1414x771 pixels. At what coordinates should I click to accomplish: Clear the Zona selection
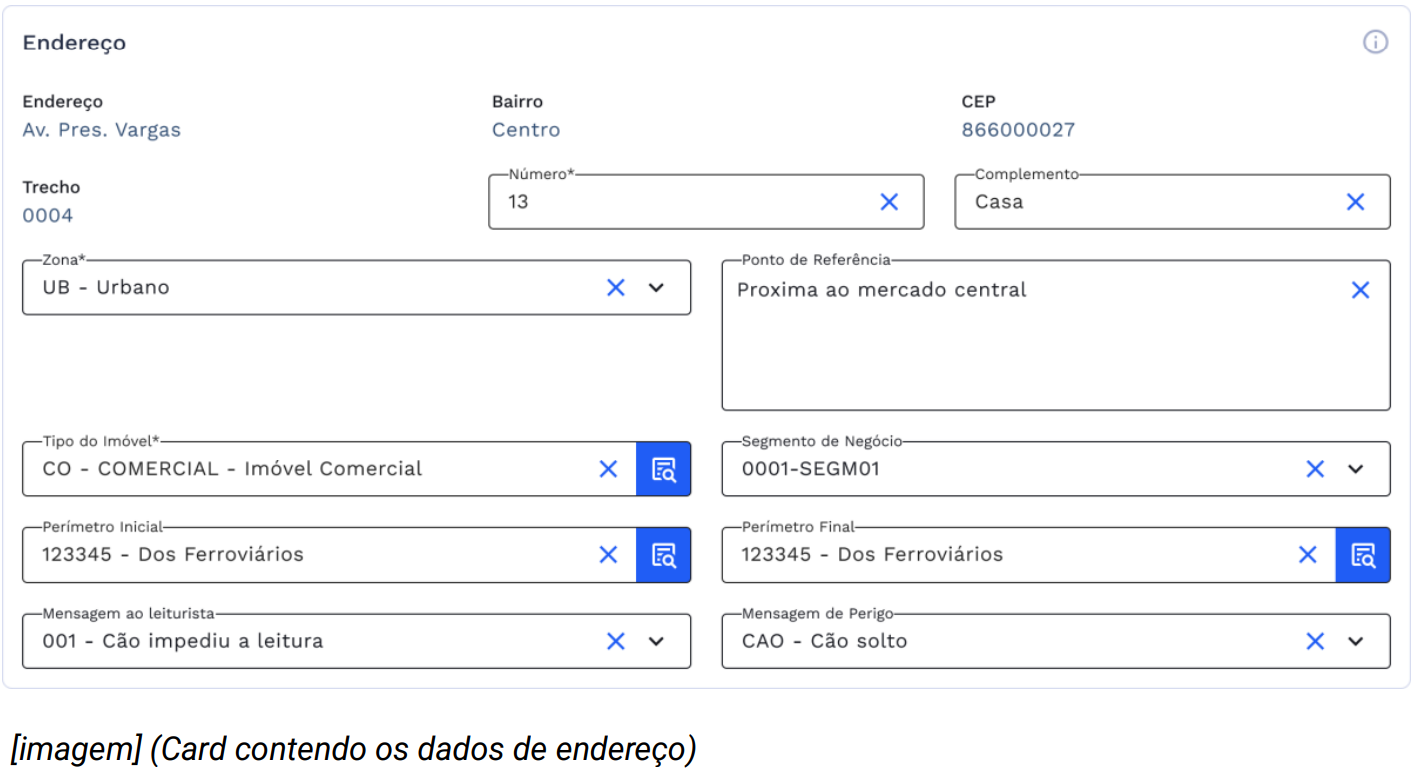tap(615, 288)
